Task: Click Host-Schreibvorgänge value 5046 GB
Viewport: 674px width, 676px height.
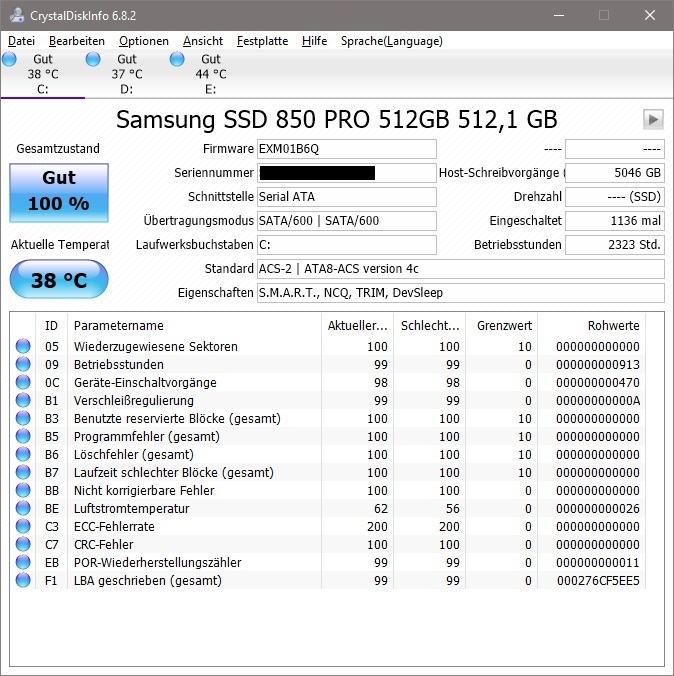Action: 614,173
